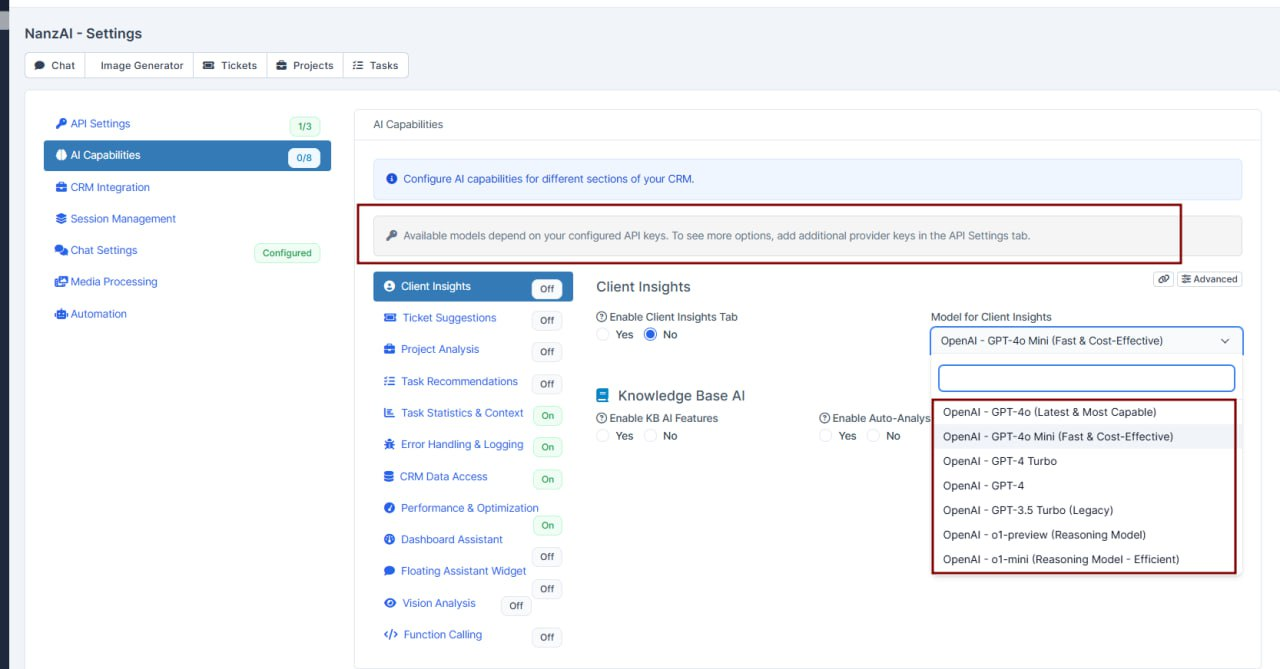Switch to the Image Generator tab
Screen dimensions: 1280x669
coord(141,66)
